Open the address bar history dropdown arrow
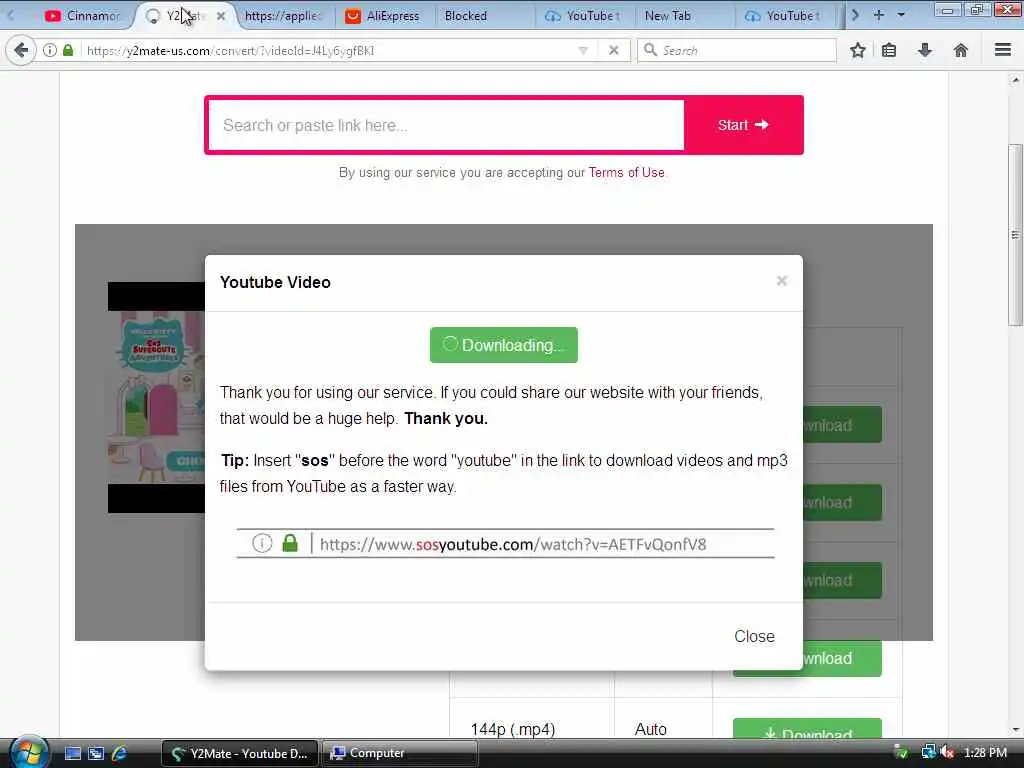 (x=583, y=50)
